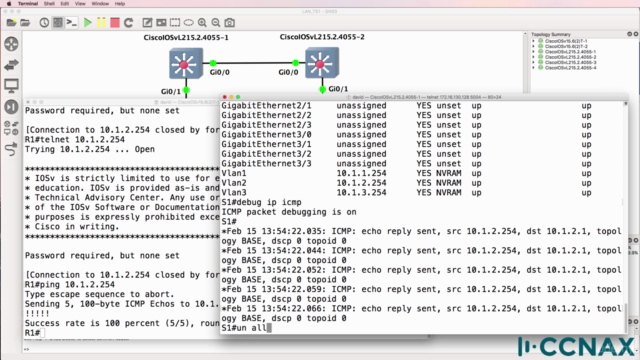640x360 pixels.
Task: Select CiscoIOSv15.6(2)T-1 row in Topology Summary
Action: click(x=566, y=41)
